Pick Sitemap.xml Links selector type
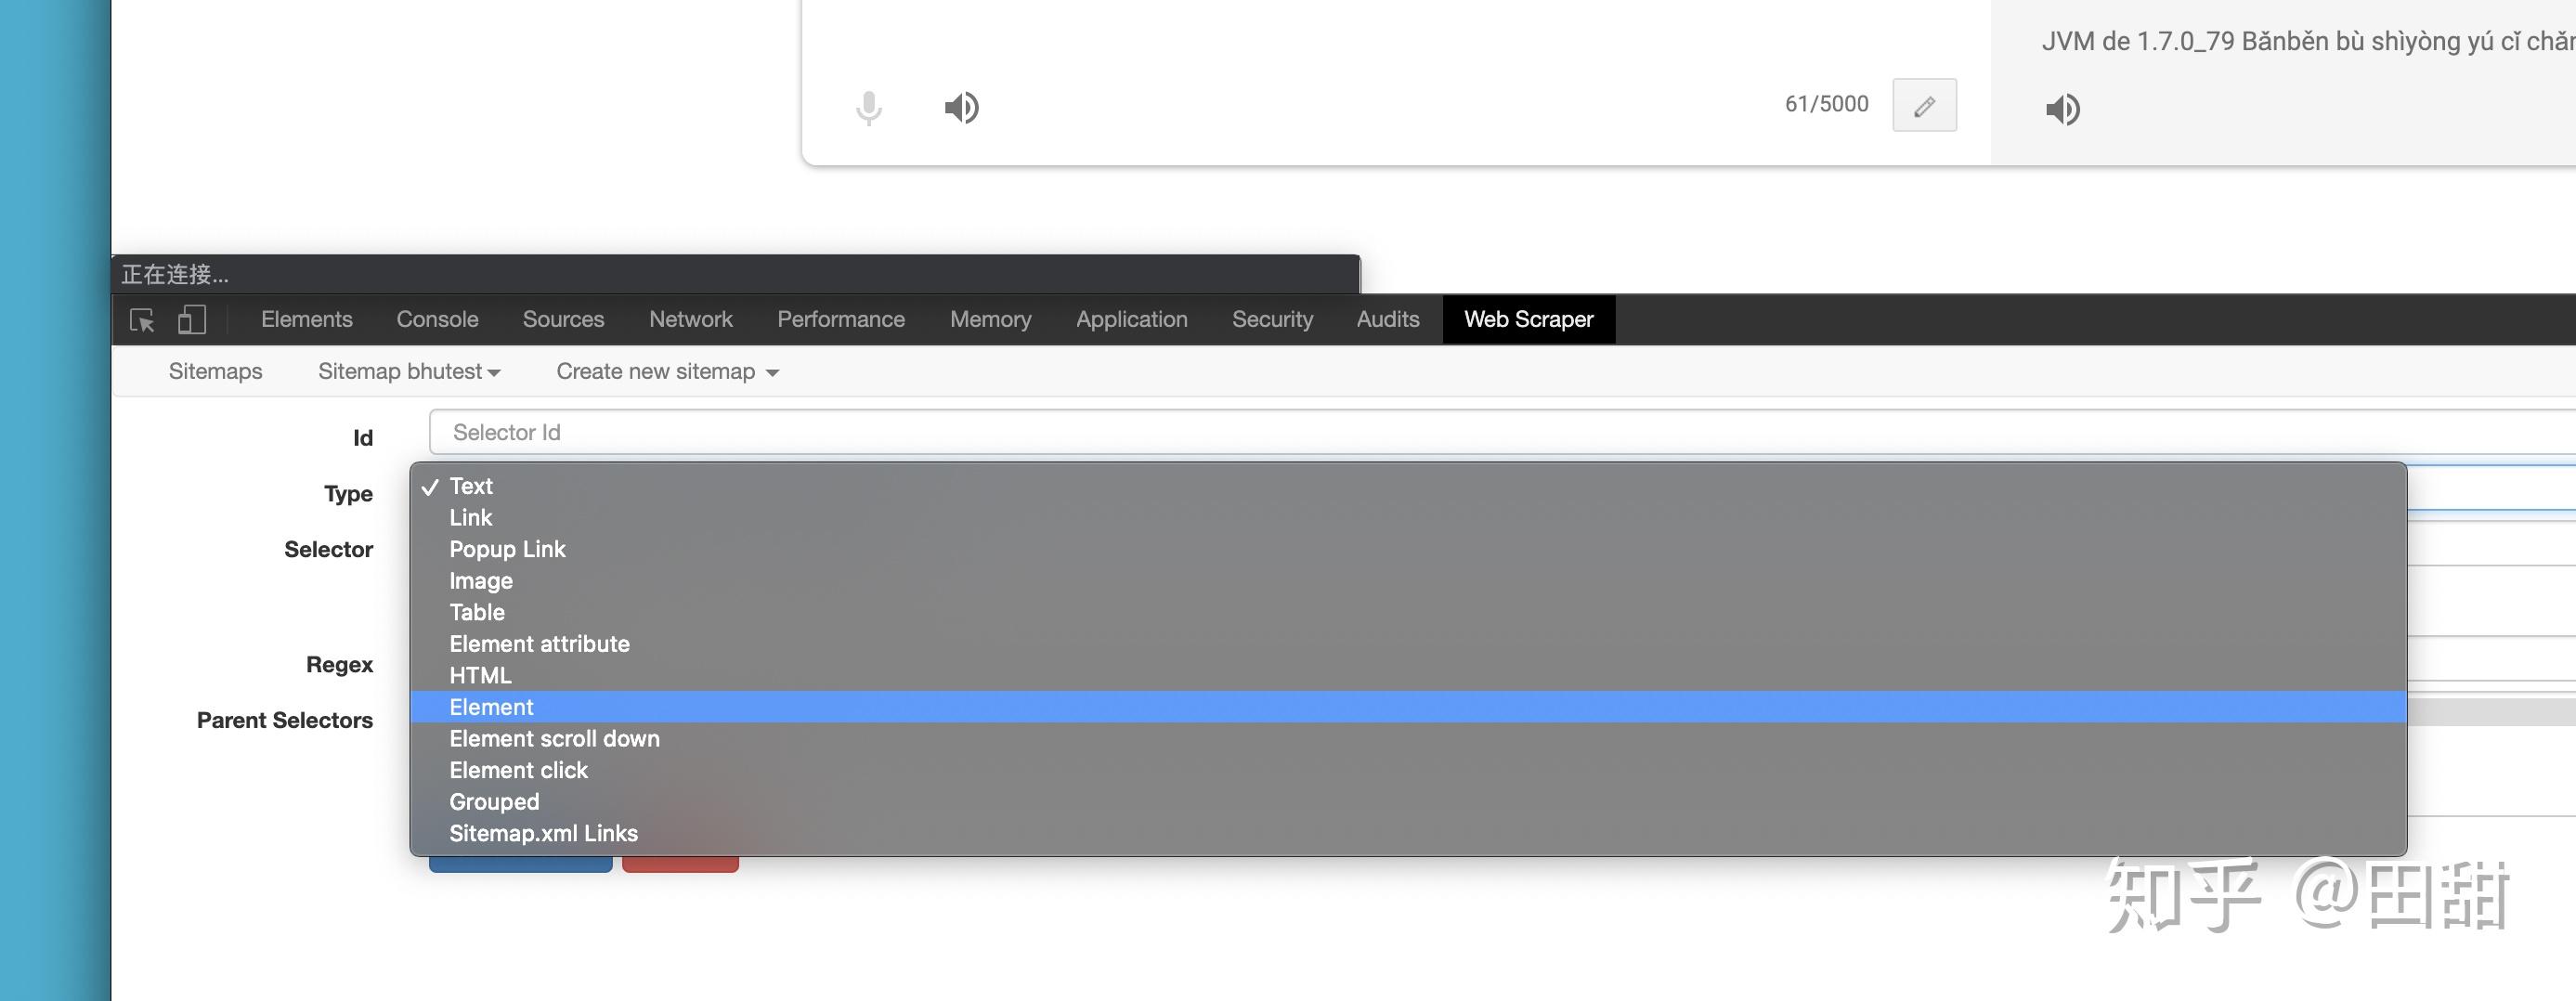 (x=543, y=833)
